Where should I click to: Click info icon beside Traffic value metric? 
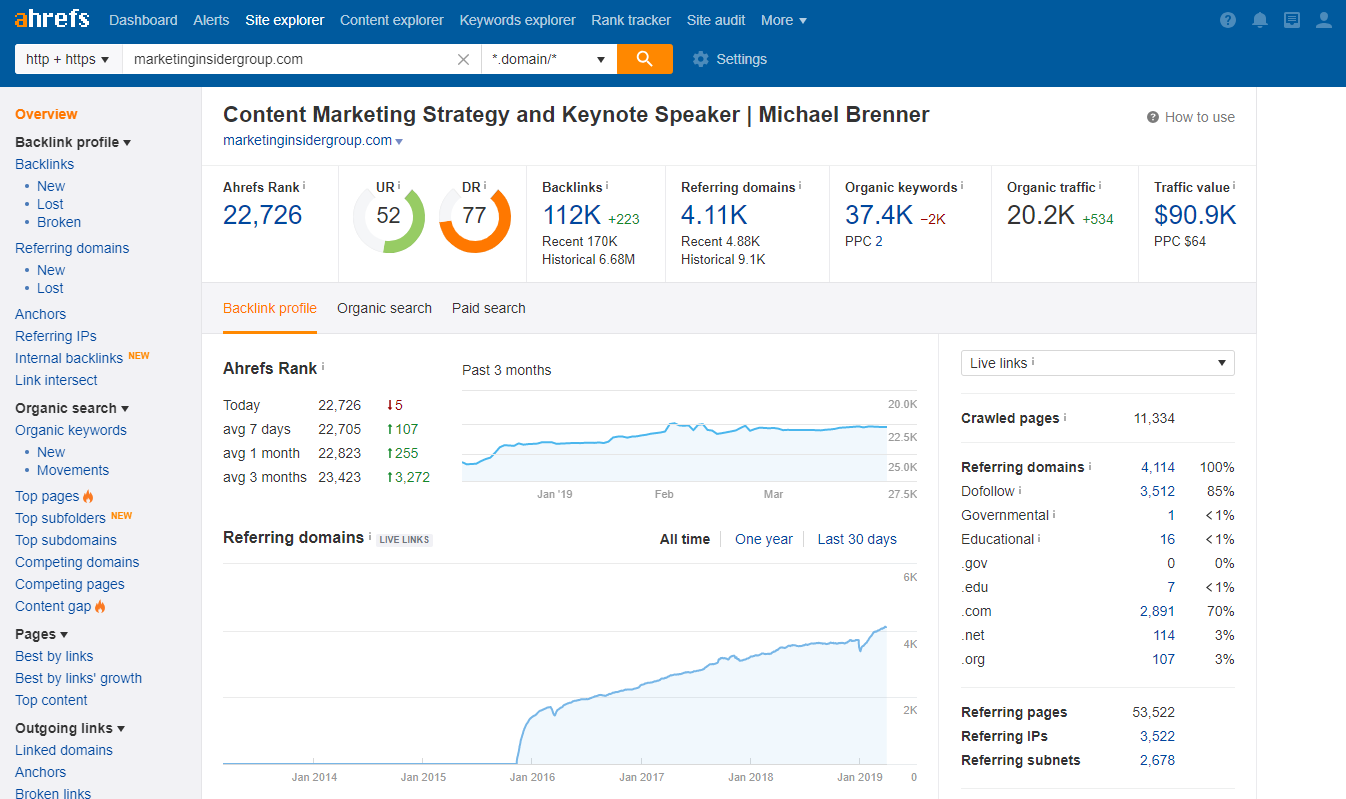coord(1234,186)
